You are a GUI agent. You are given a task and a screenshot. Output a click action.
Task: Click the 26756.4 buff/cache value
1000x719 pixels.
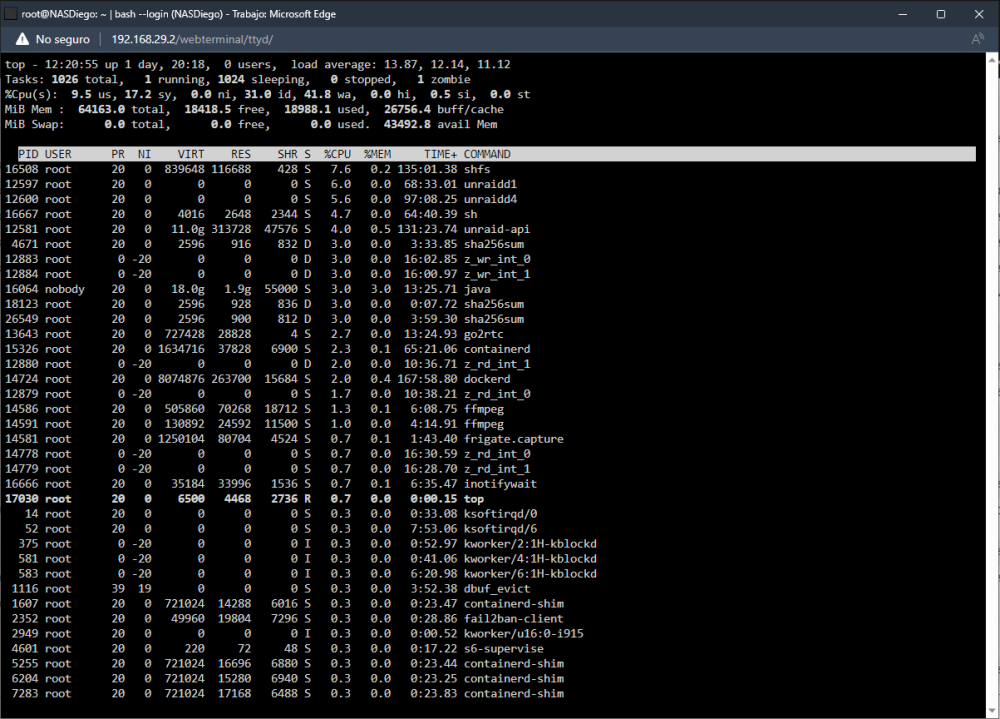407,110
